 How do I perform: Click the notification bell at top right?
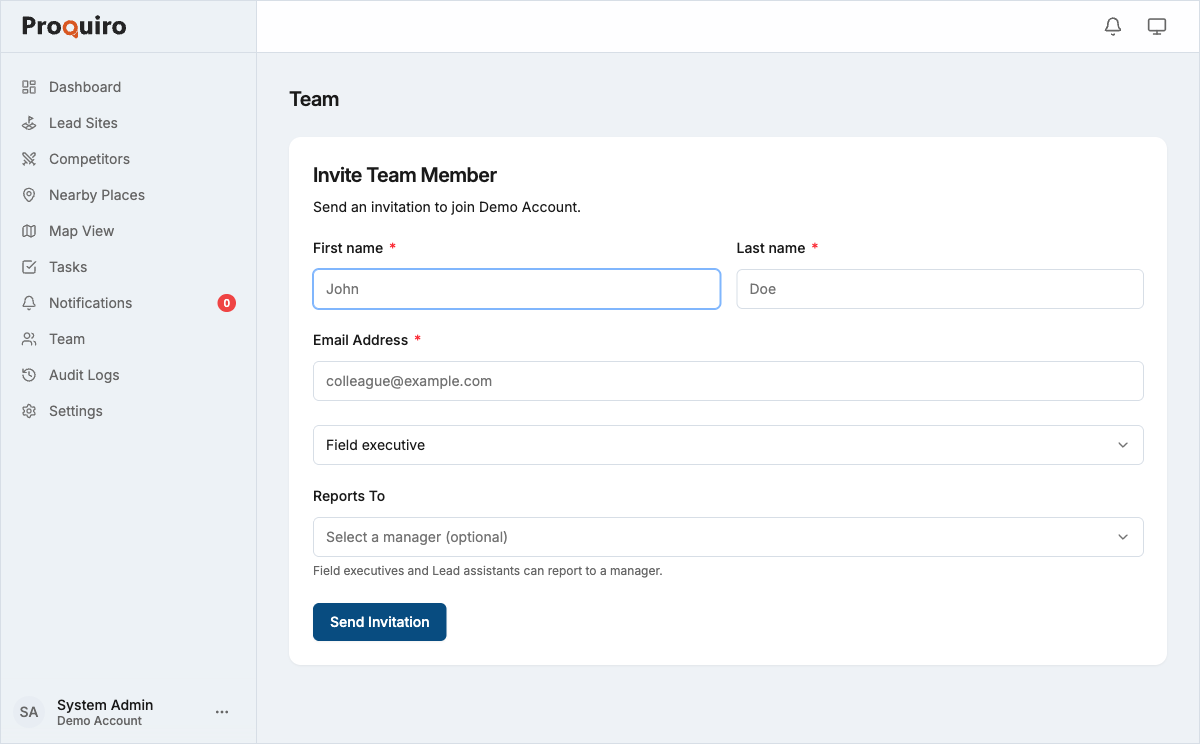tap(1113, 26)
